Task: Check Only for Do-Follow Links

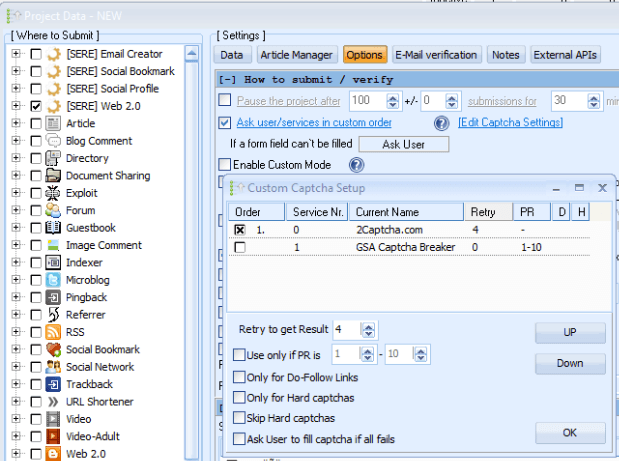Action: coord(239,377)
